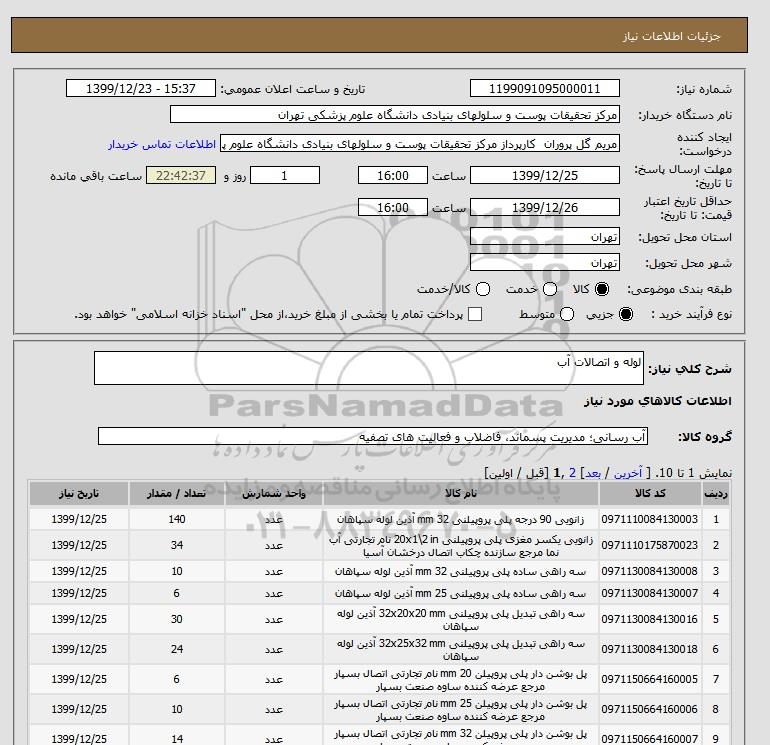
Task: Click the نام کالا column header
Action: pyautogui.click(x=461, y=494)
